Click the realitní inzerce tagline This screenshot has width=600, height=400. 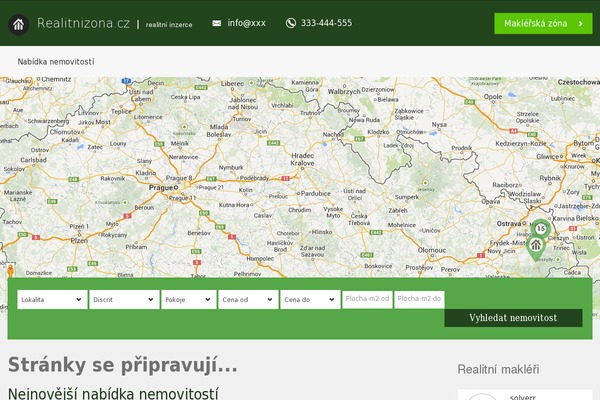point(169,24)
